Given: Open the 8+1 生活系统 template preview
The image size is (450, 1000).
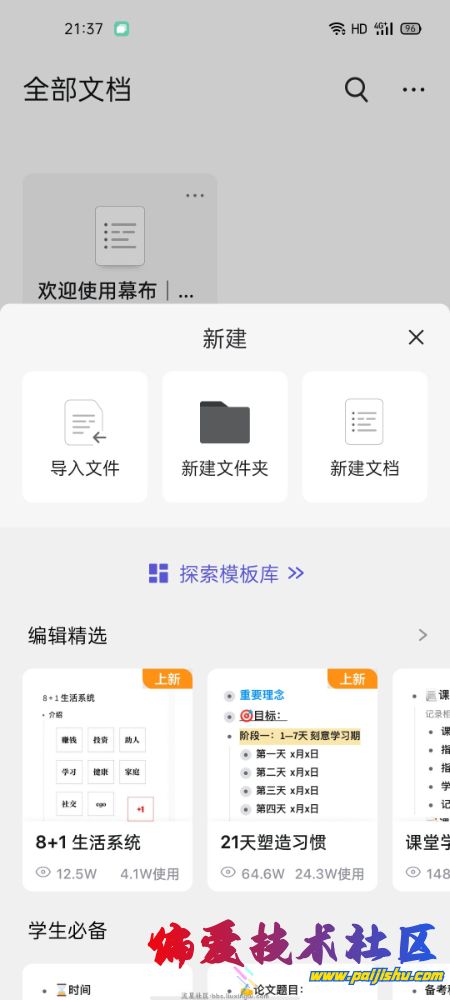Looking at the screenshot, I should click(107, 744).
